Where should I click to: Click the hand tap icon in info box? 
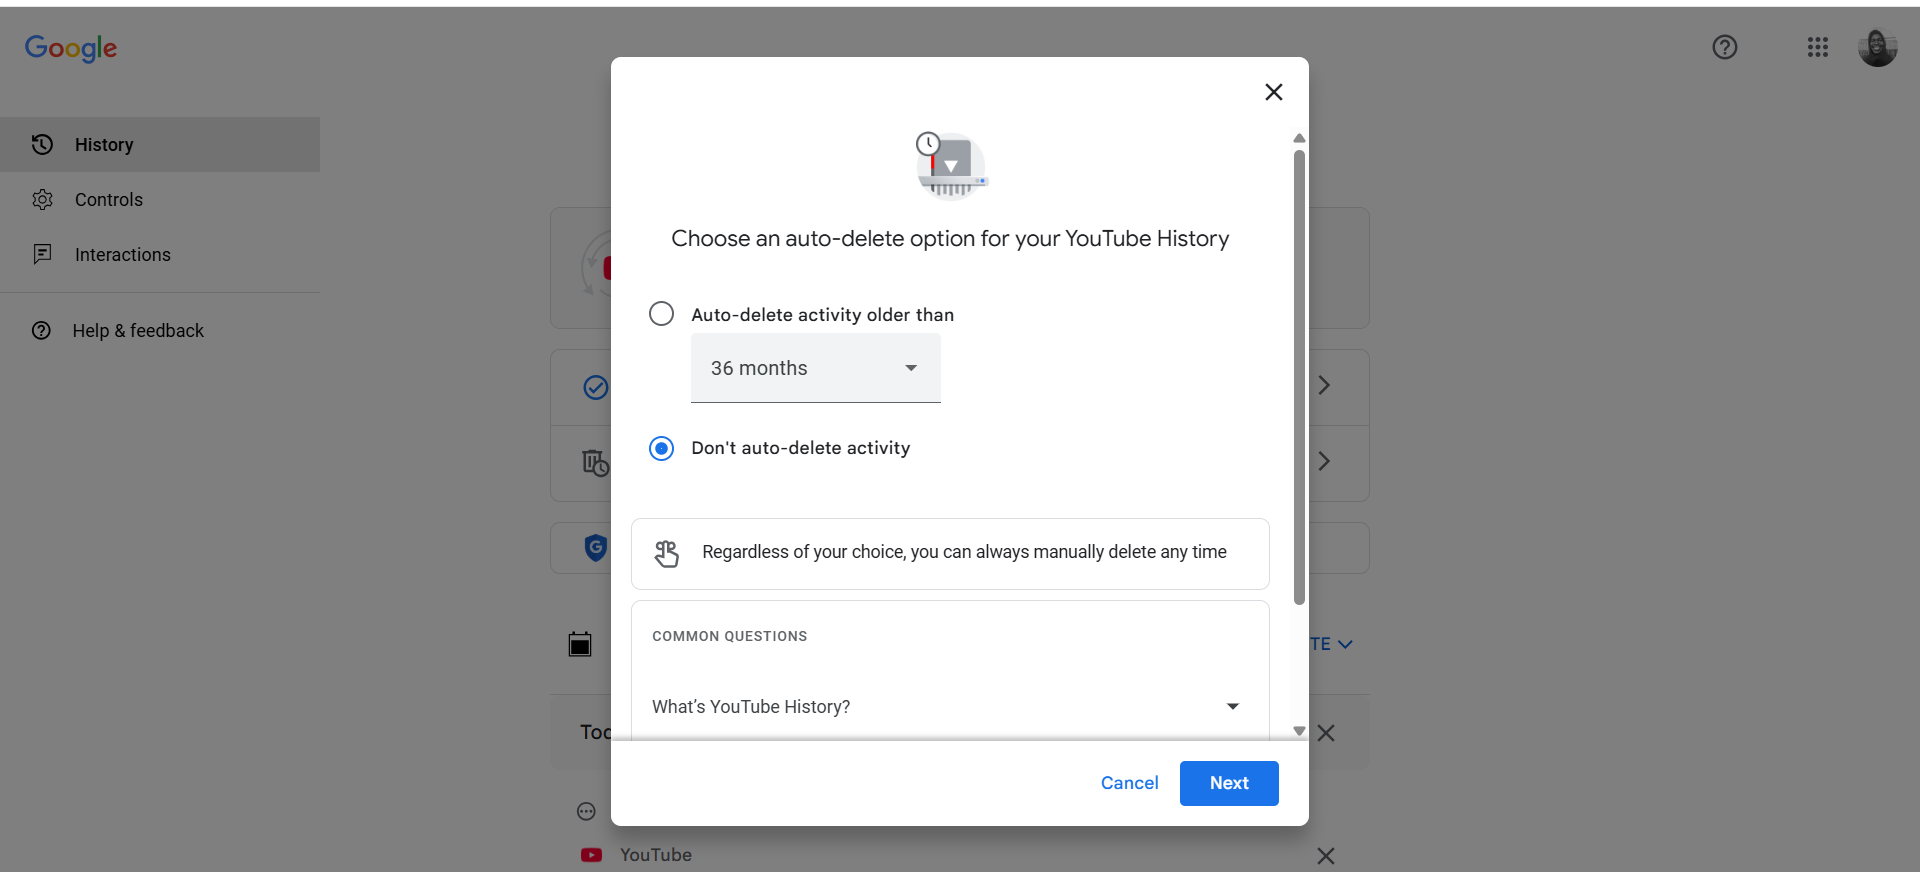point(667,553)
